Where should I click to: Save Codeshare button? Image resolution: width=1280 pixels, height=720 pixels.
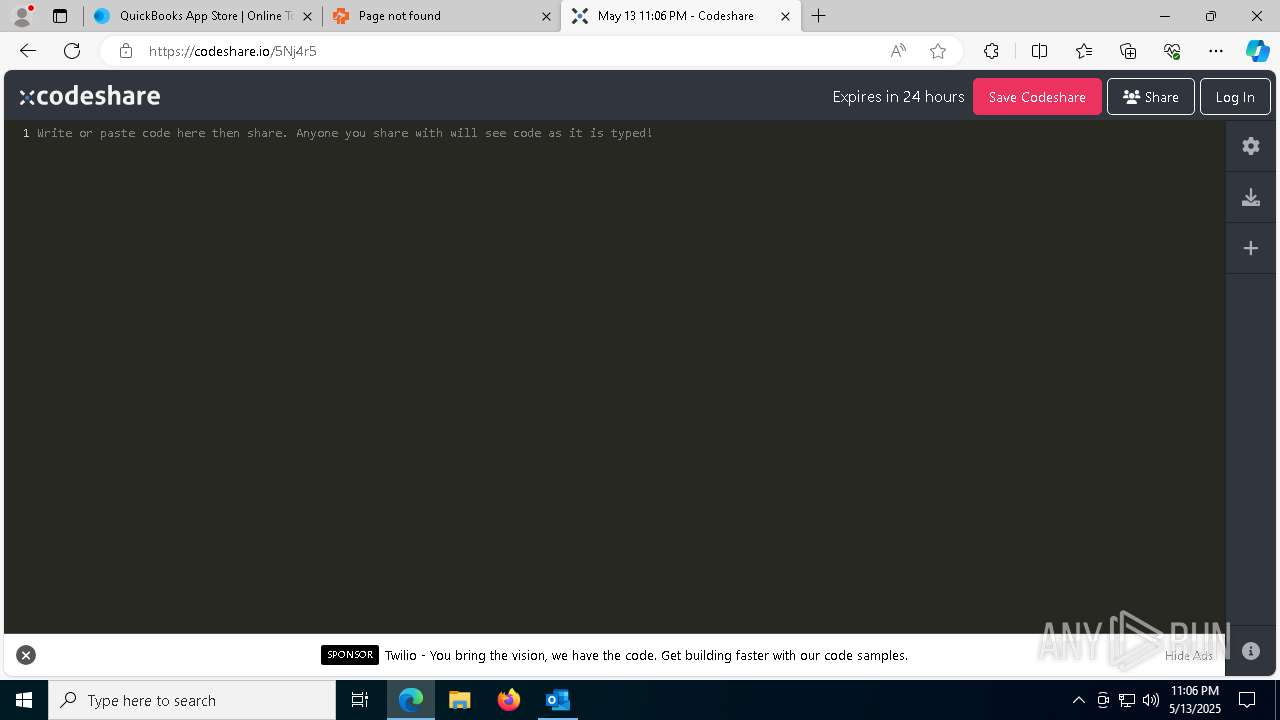pos(1037,97)
